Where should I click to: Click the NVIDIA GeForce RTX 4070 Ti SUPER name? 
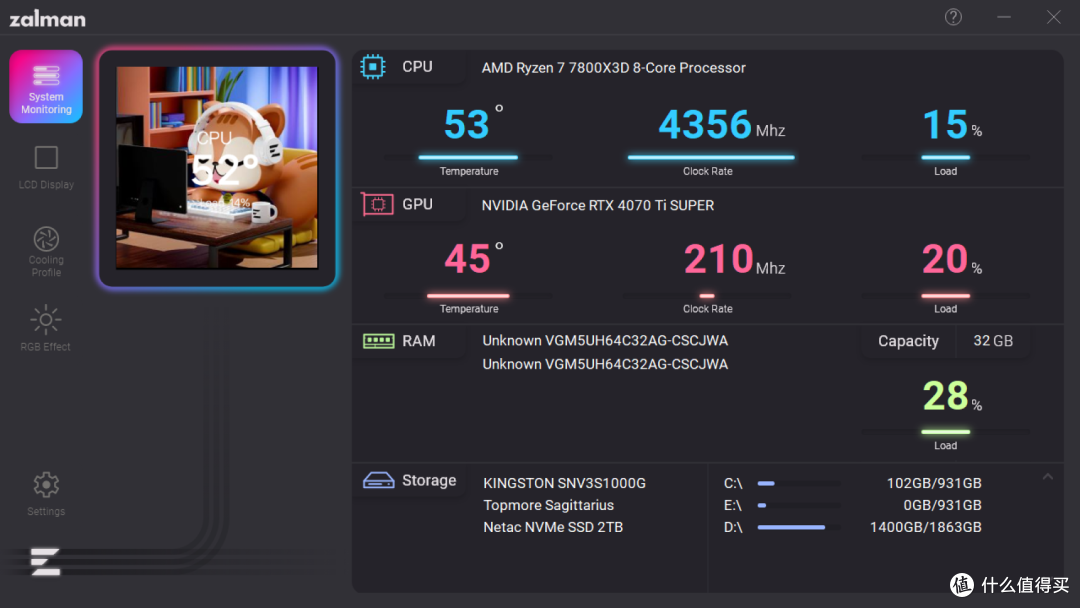coord(597,205)
